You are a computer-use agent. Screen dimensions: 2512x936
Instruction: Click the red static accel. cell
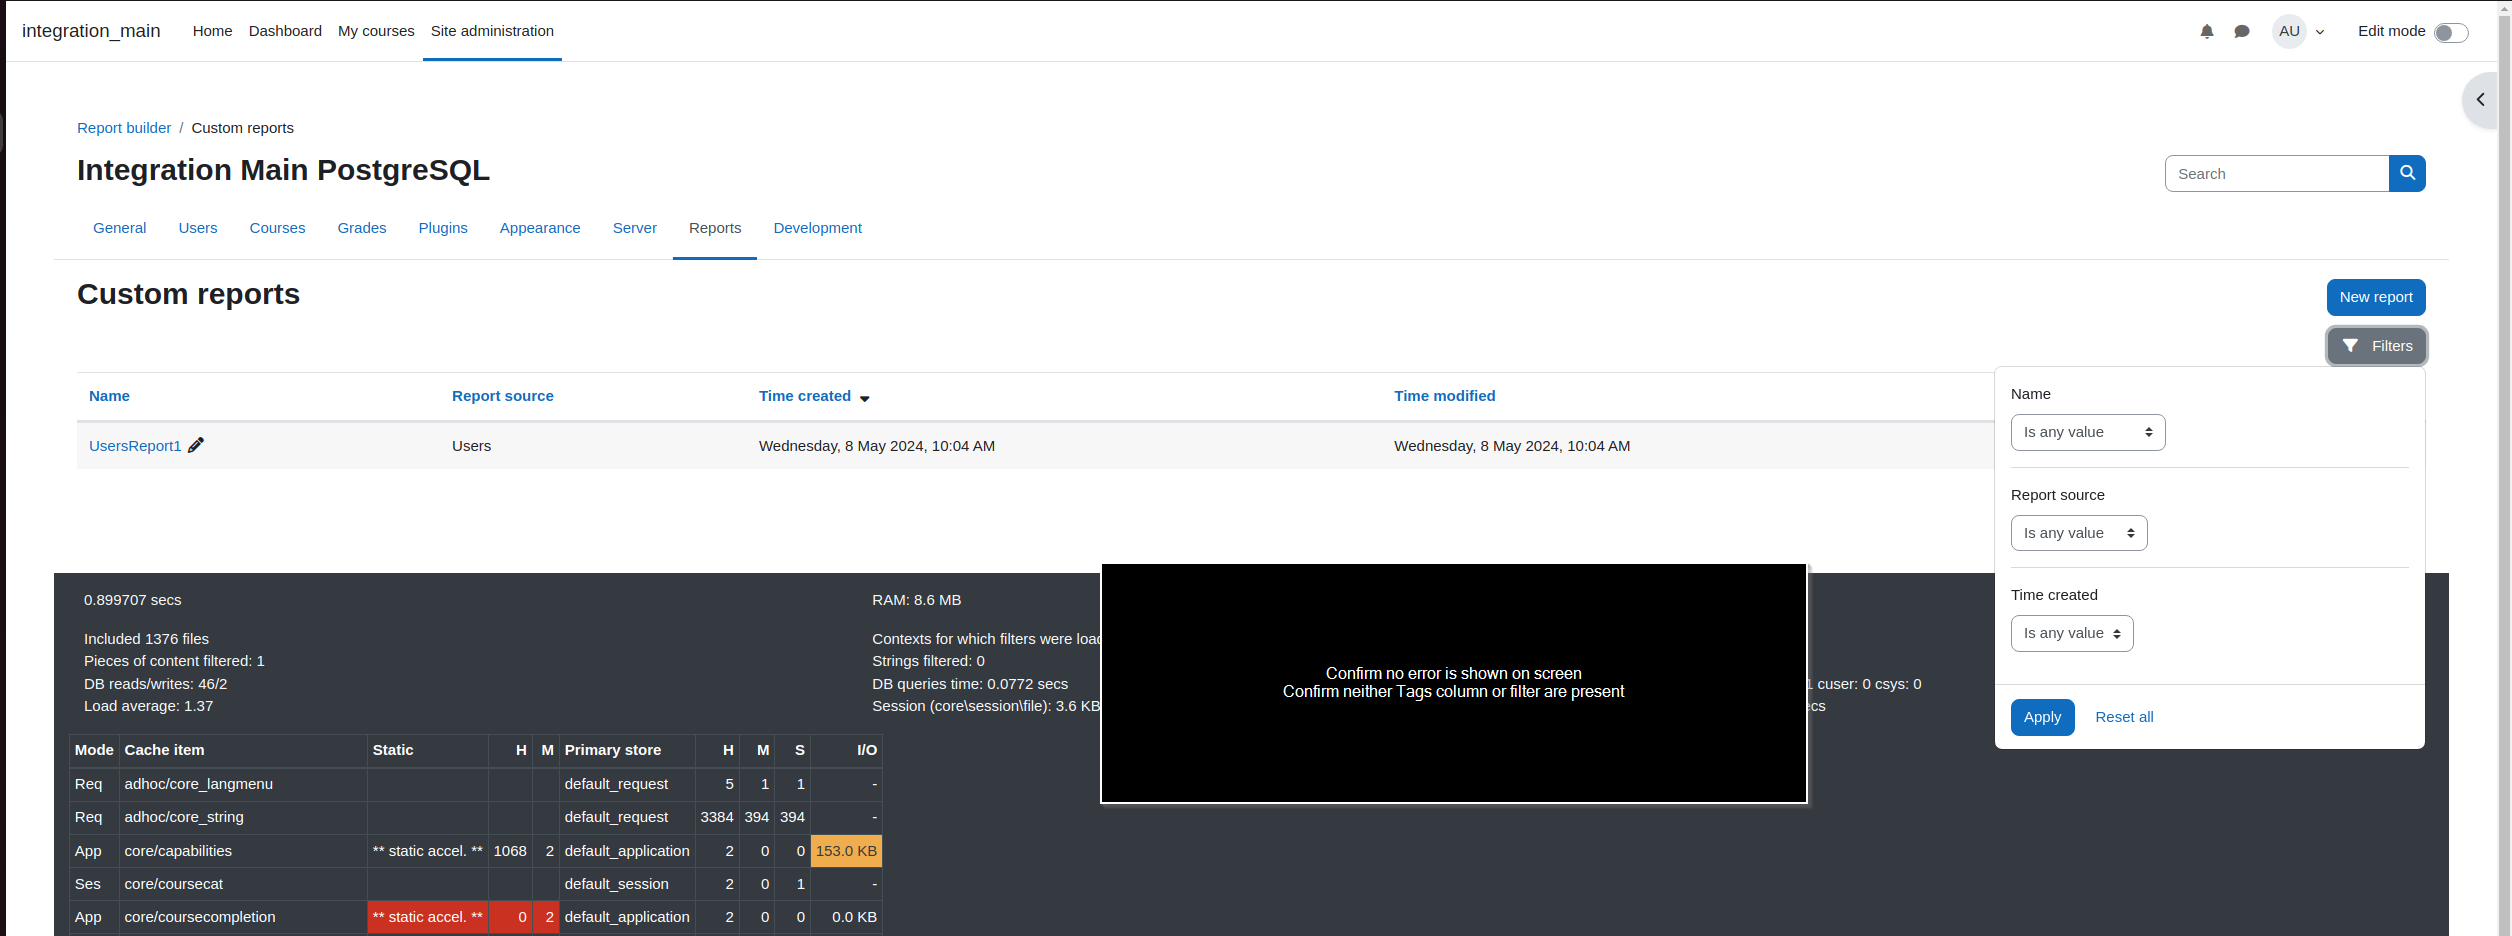(x=427, y=917)
